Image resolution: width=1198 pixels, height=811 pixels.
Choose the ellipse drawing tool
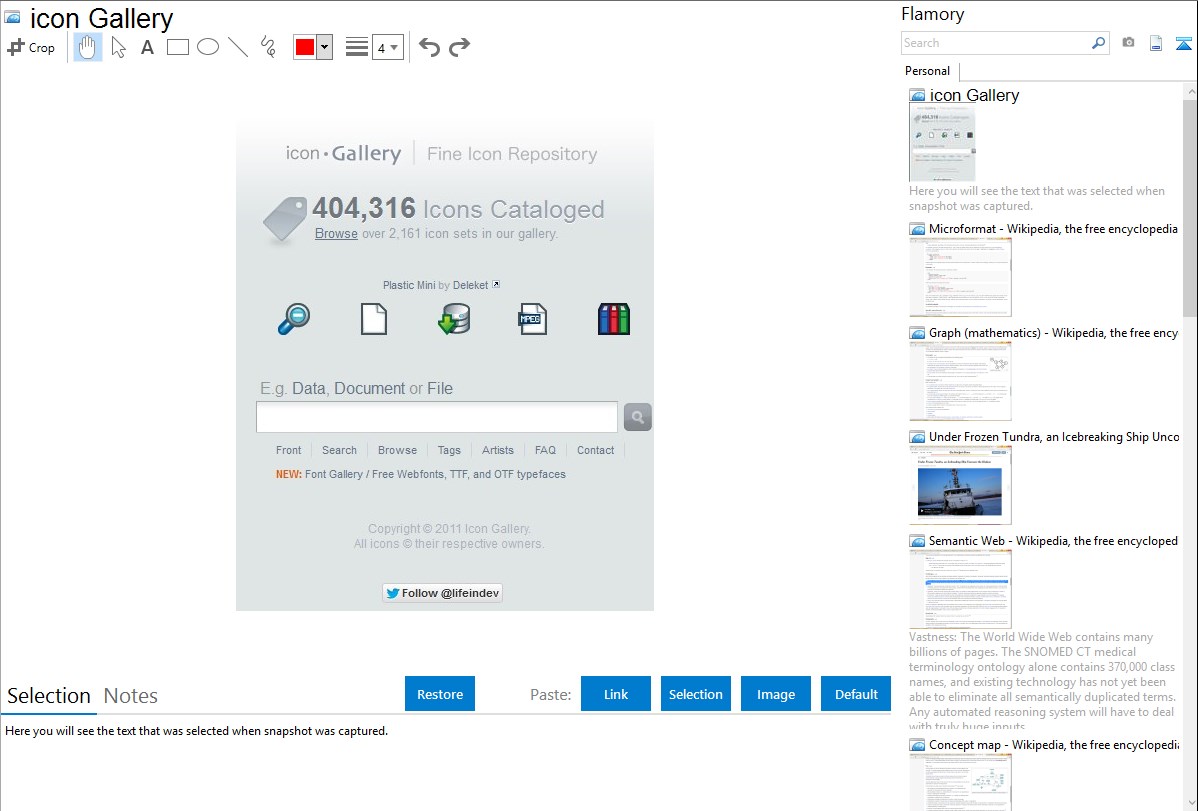click(208, 47)
